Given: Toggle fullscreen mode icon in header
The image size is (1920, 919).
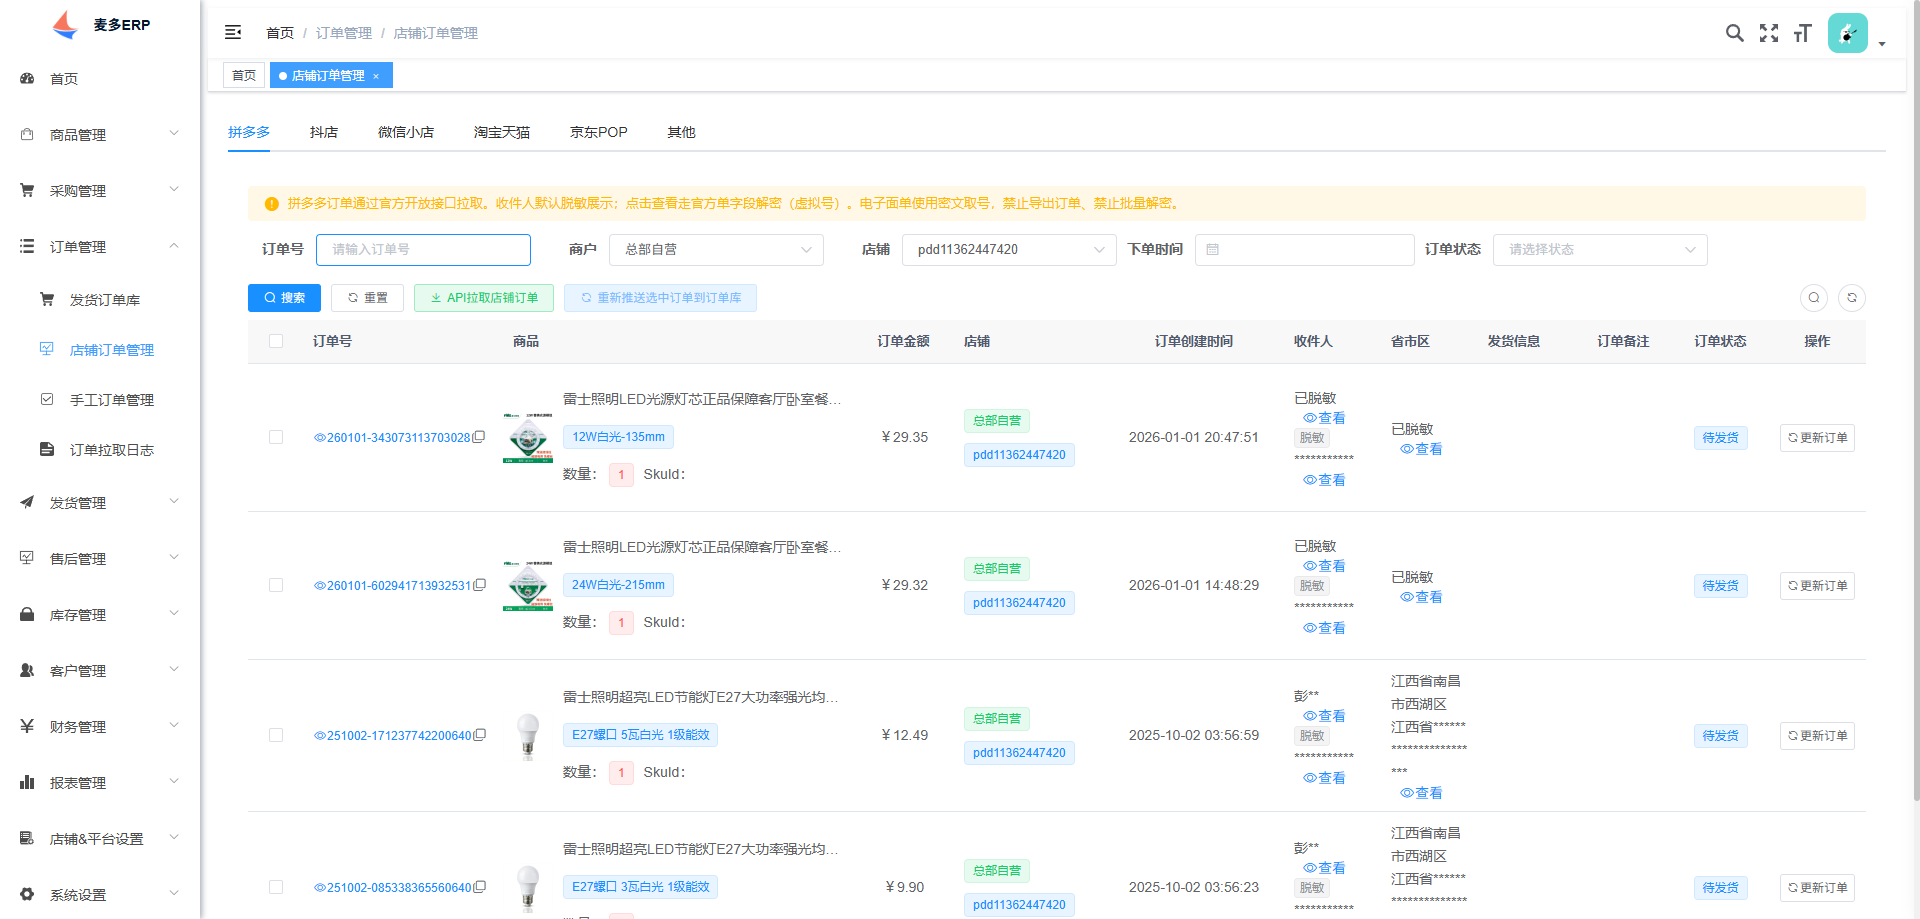Looking at the screenshot, I should coord(1769,33).
